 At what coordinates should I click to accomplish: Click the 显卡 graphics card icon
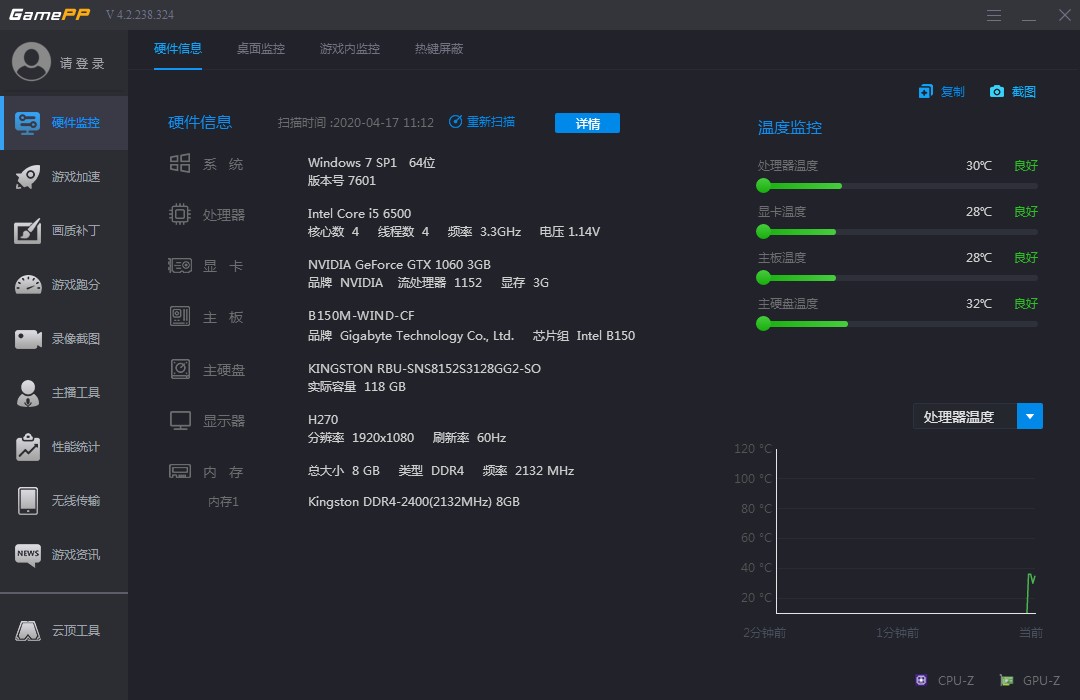tap(180, 265)
